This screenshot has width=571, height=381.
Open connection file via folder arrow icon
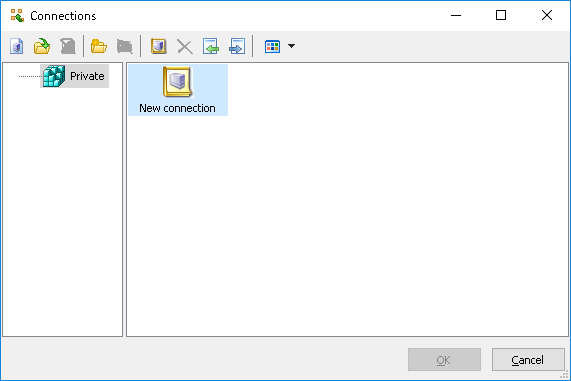(x=42, y=46)
